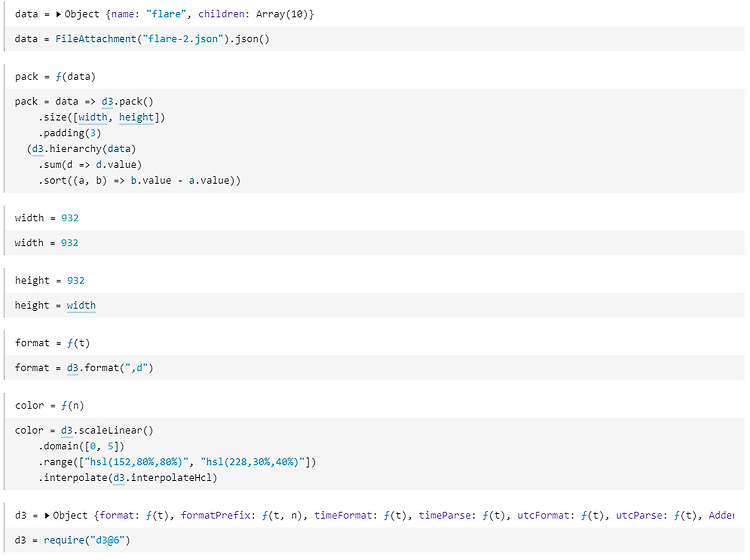
Task: Expand the data Object disclosure triangle
Action: pos(58,14)
